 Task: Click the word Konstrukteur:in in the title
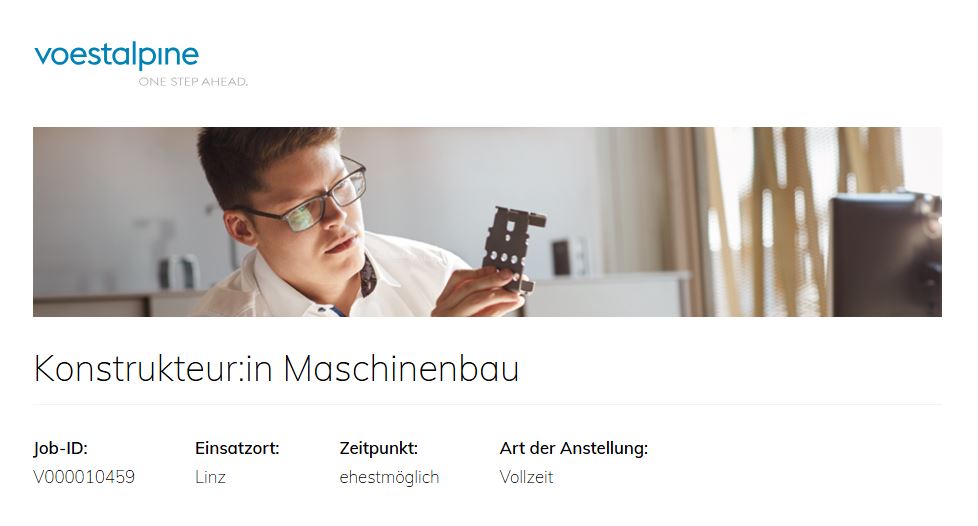(153, 368)
